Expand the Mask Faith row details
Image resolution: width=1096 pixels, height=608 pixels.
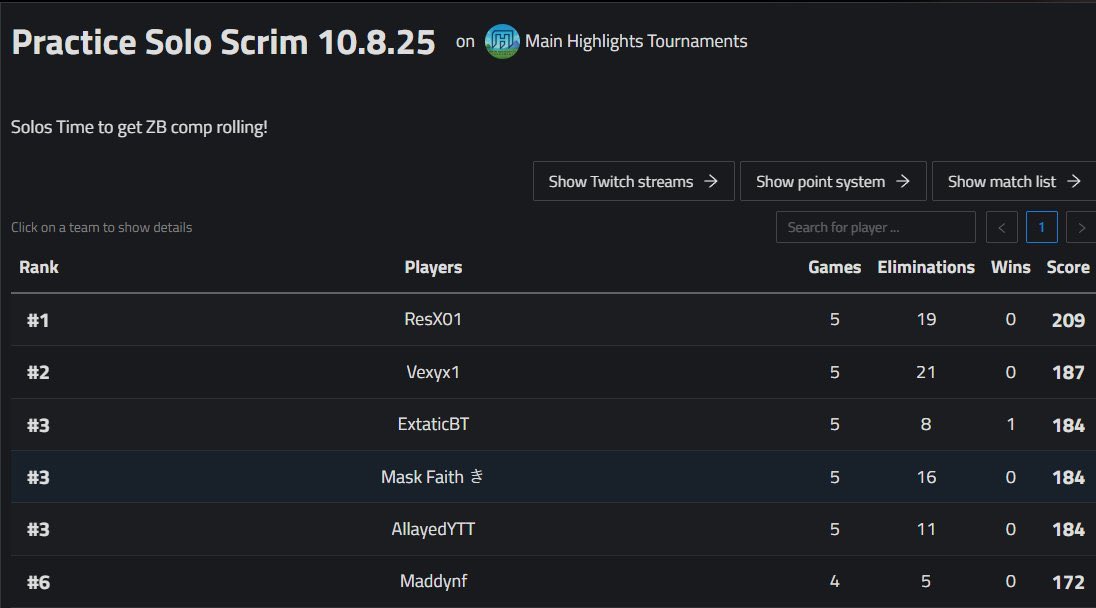tap(433, 476)
